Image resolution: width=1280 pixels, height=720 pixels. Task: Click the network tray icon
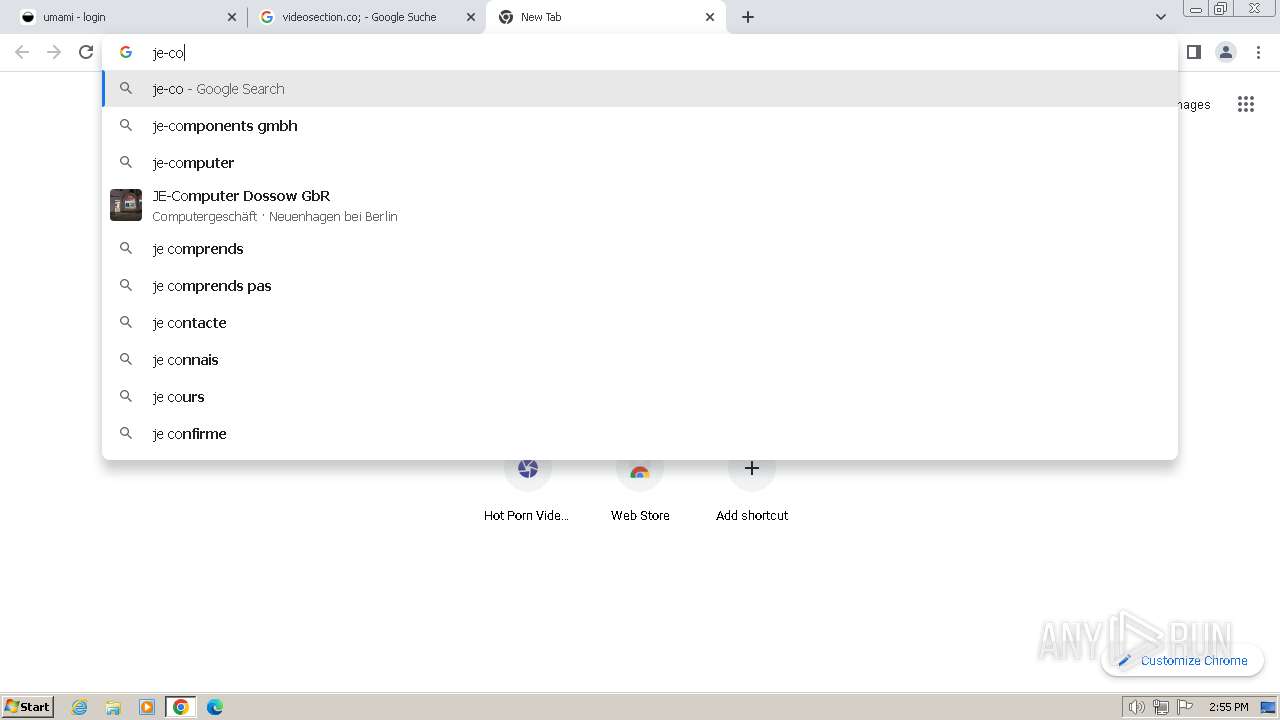[x=1161, y=707]
